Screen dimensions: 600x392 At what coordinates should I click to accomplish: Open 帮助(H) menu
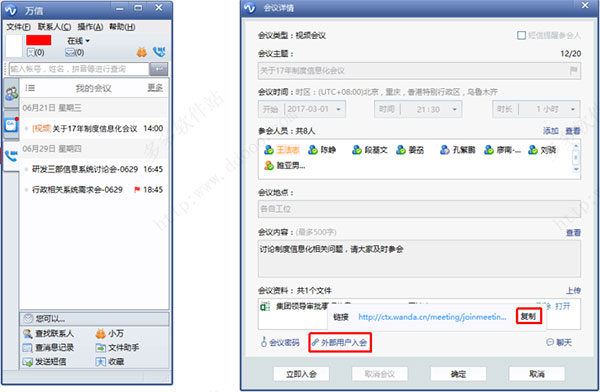pyautogui.click(x=122, y=27)
